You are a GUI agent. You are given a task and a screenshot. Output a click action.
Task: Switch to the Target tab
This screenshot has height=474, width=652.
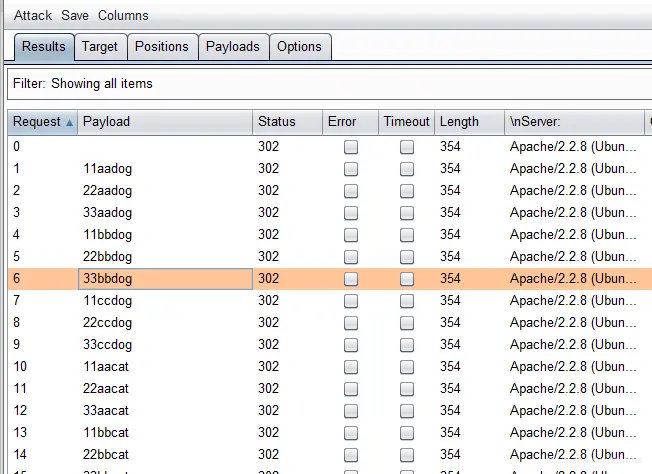point(99,46)
